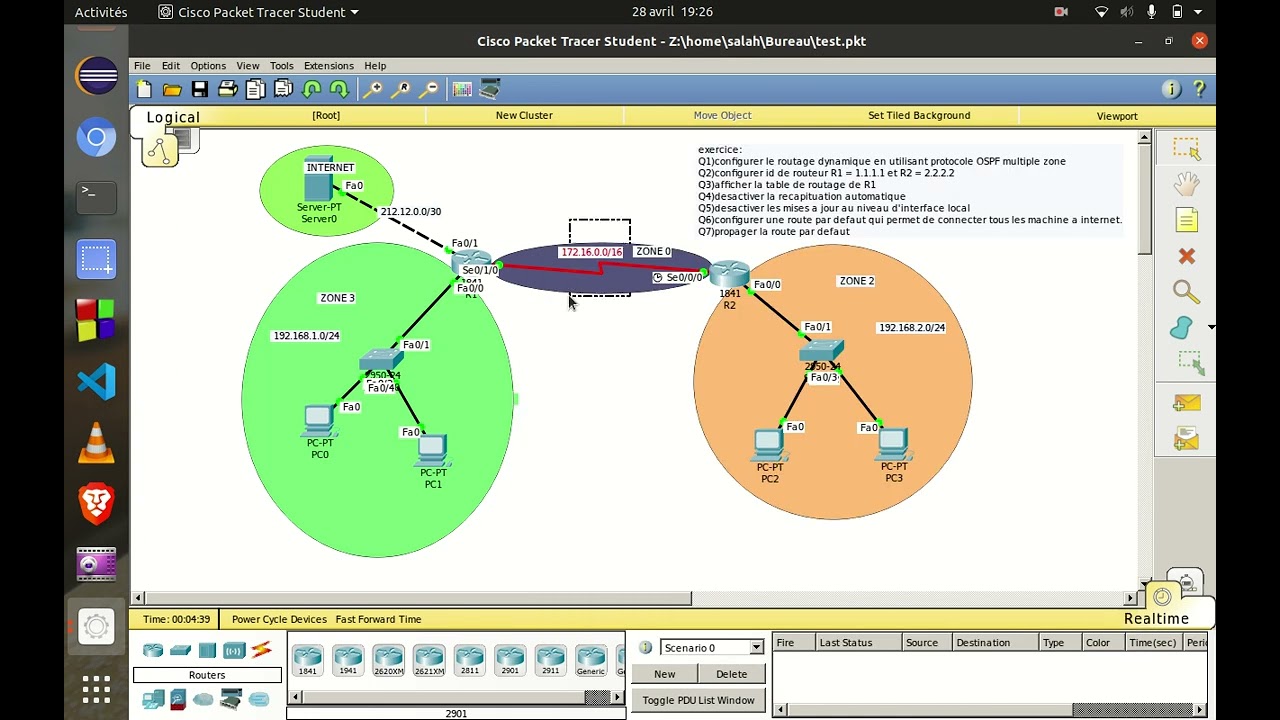Open the Help menu

pos(375,65)
